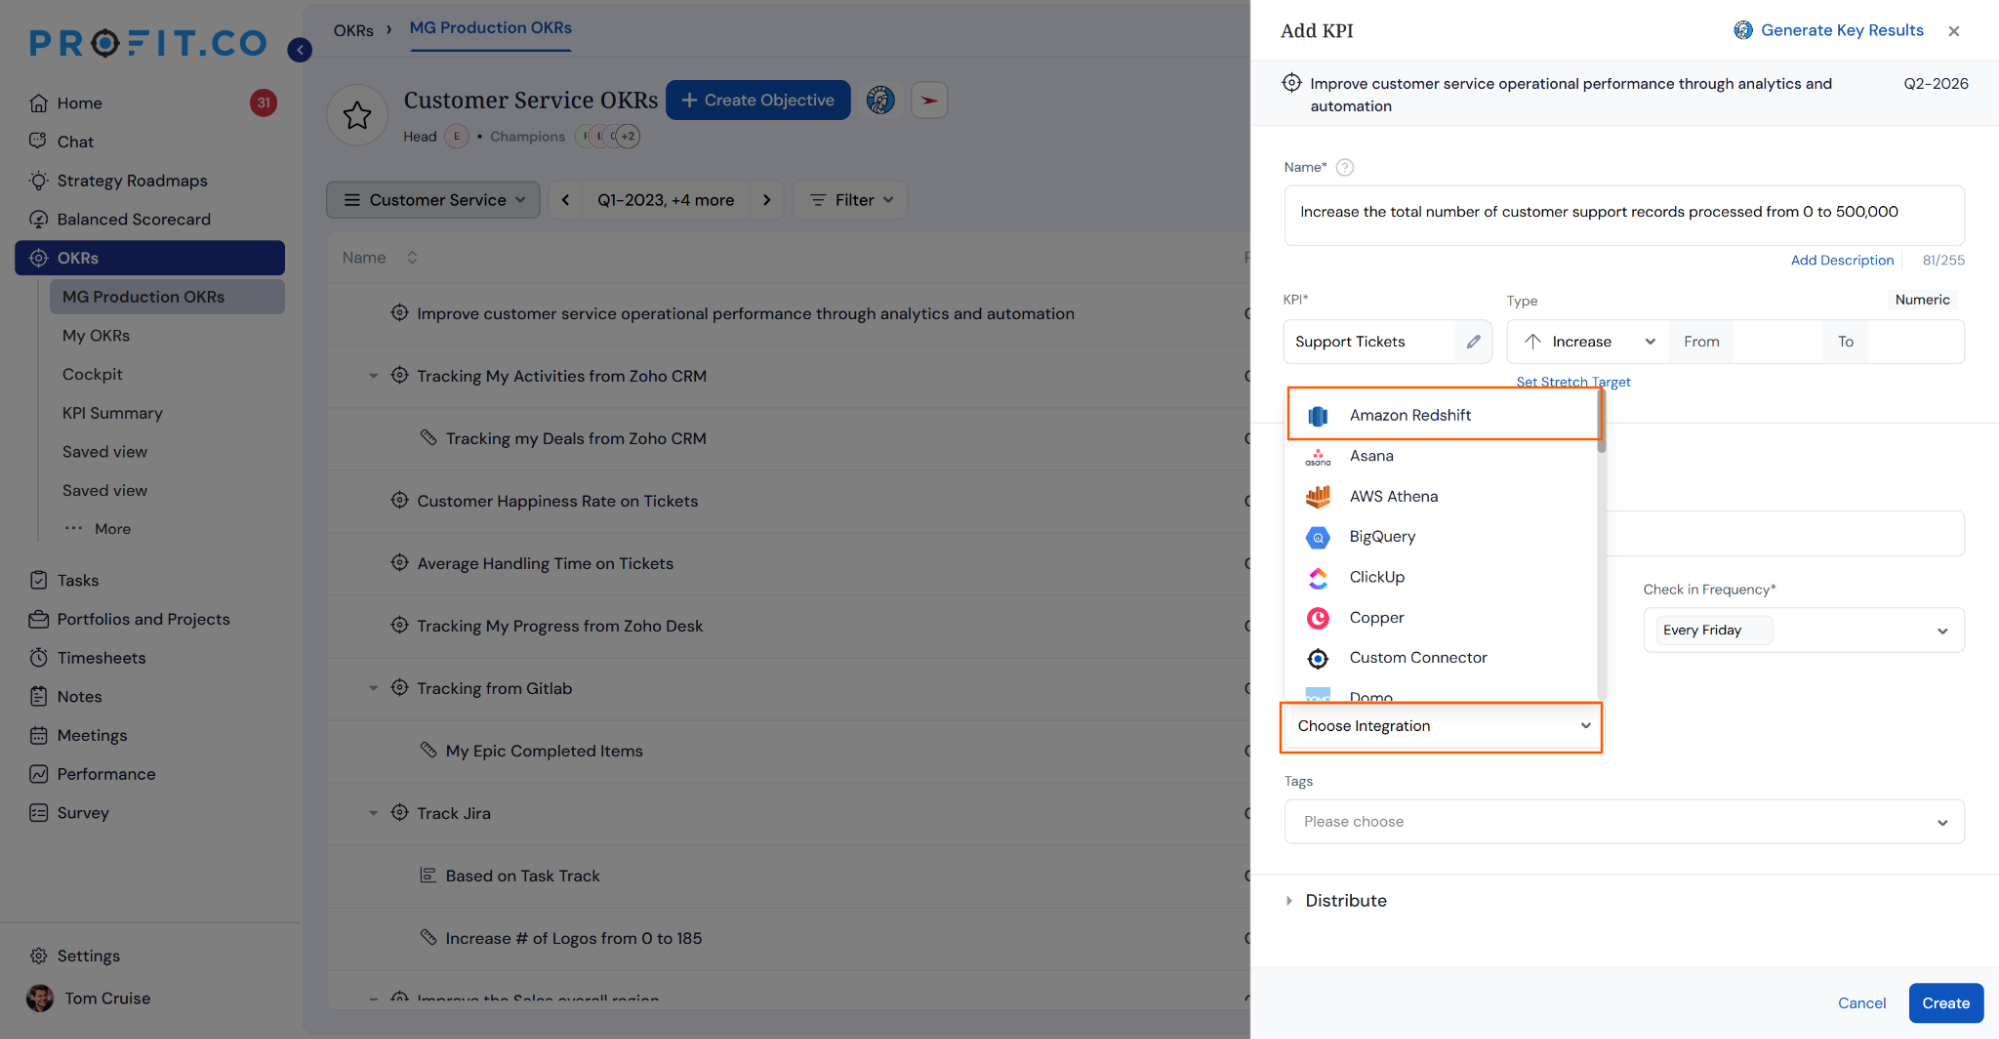Open the Increase type dropdown
This screenshot has height=1039, width=1999.
(1588, 342)
